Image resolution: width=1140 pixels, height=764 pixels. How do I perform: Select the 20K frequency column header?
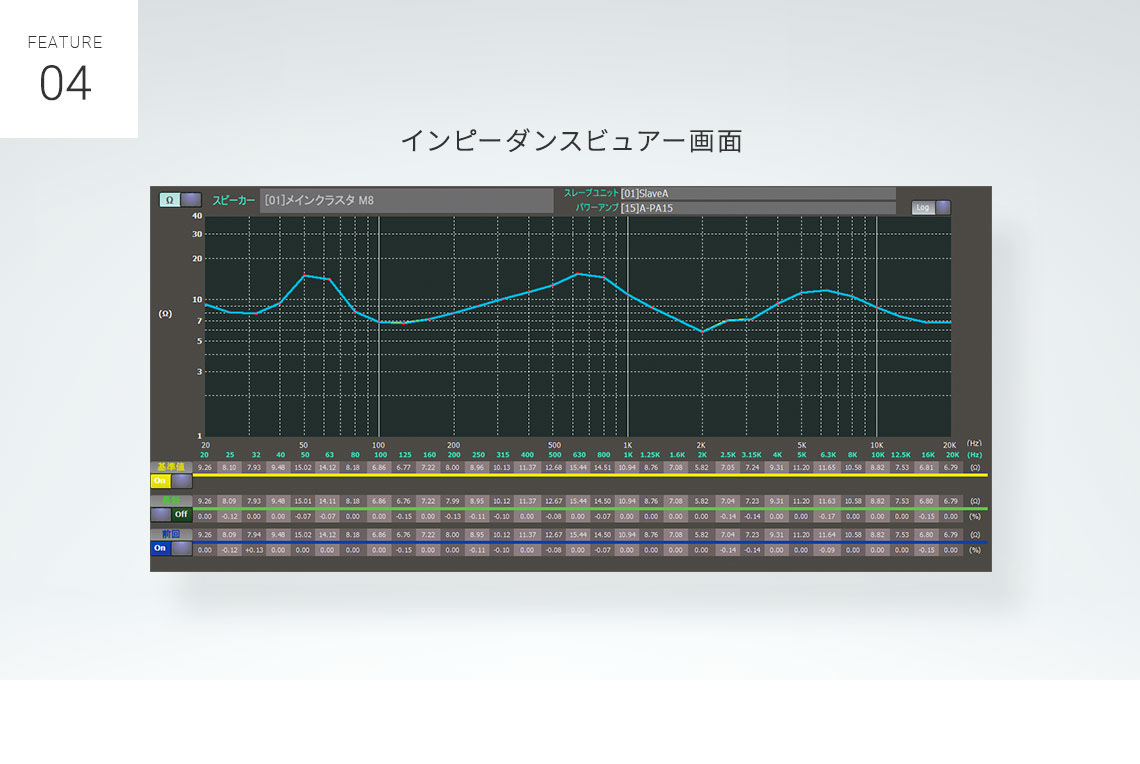click(951, 454)
